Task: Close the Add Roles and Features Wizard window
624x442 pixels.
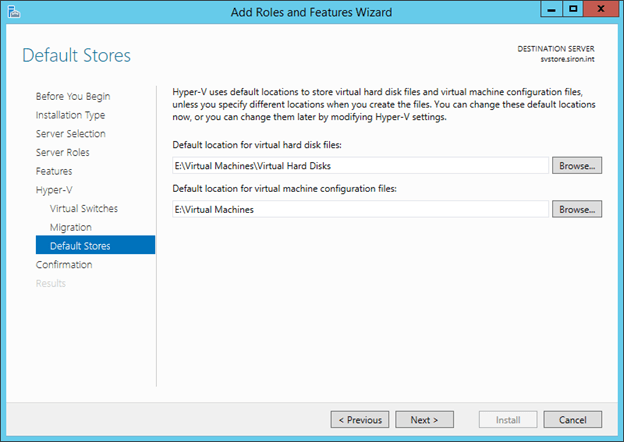Action: click(x=600, y=10)
